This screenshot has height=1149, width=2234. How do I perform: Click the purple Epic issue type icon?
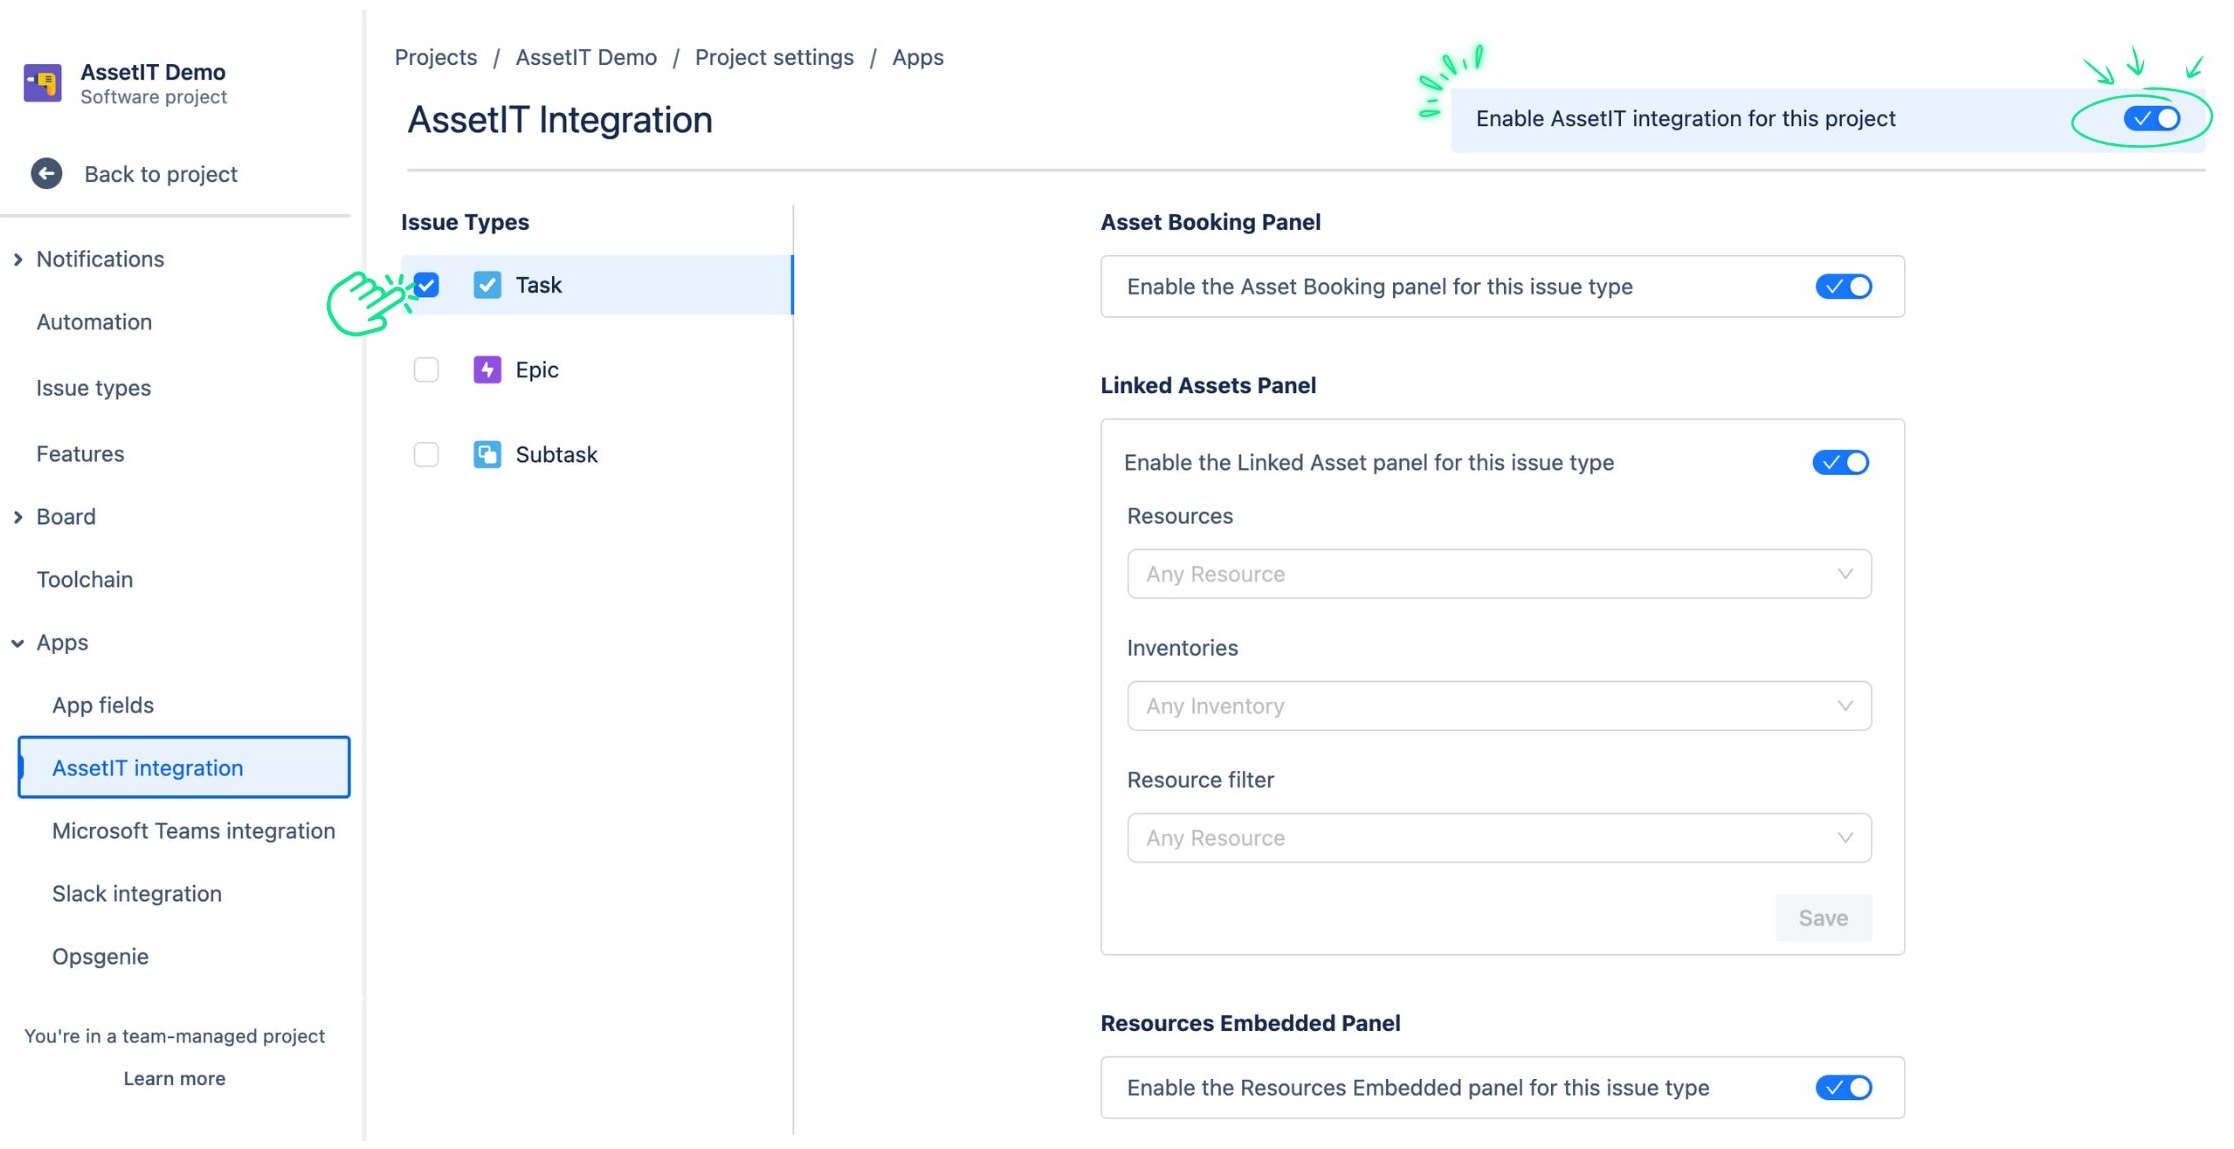click(487, 369)
